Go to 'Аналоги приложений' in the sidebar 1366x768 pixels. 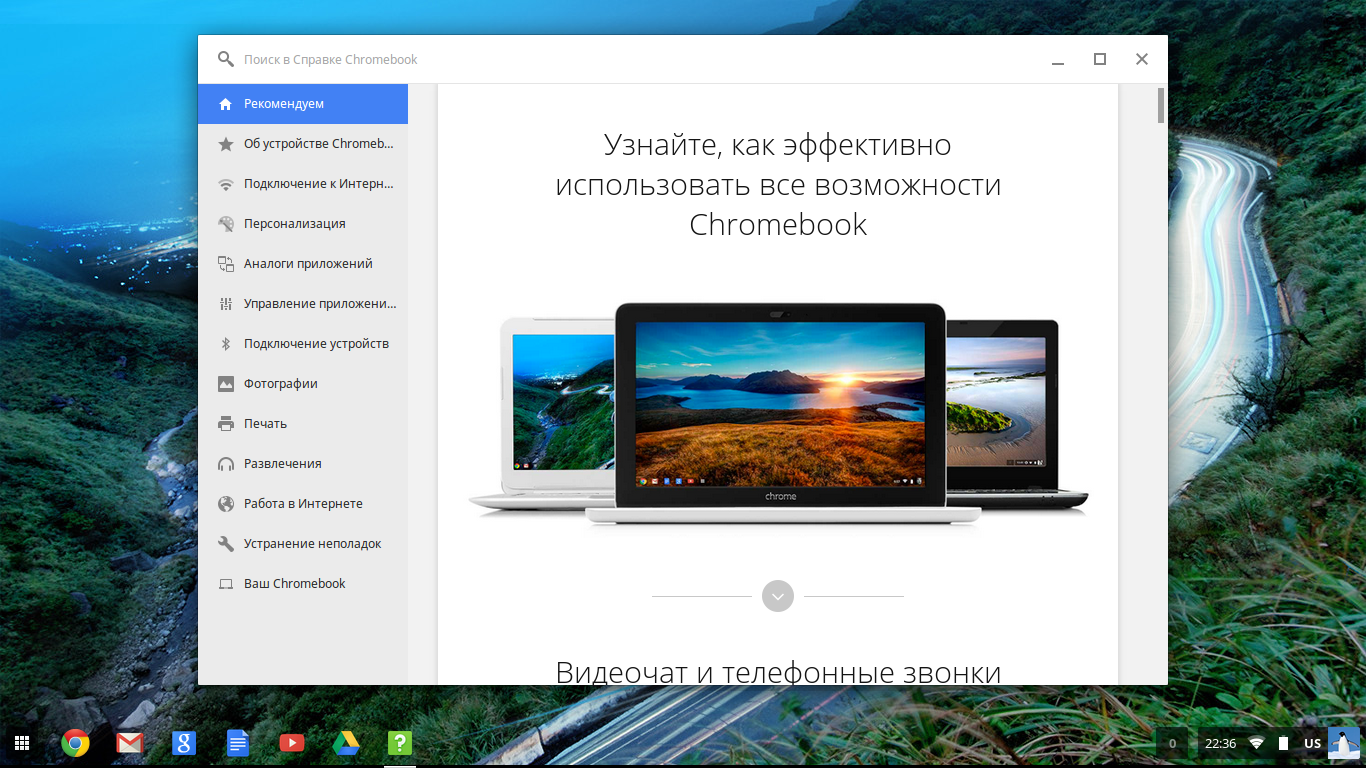click(303, 264)
